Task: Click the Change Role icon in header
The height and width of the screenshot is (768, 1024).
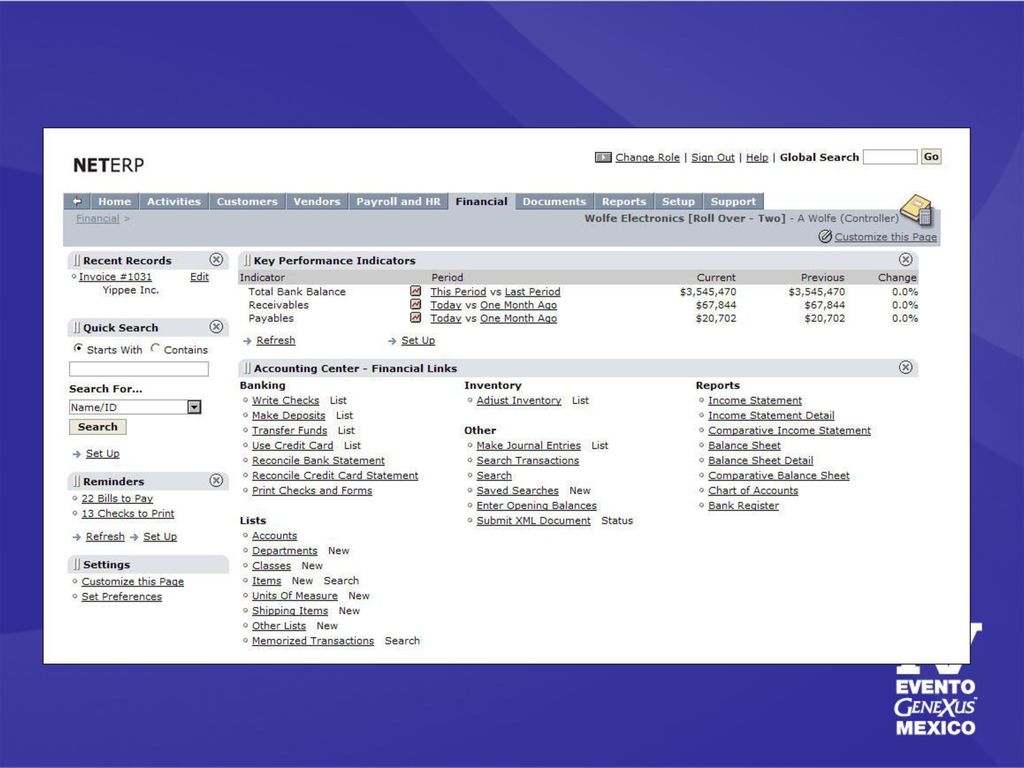Action: click(603, 157)
